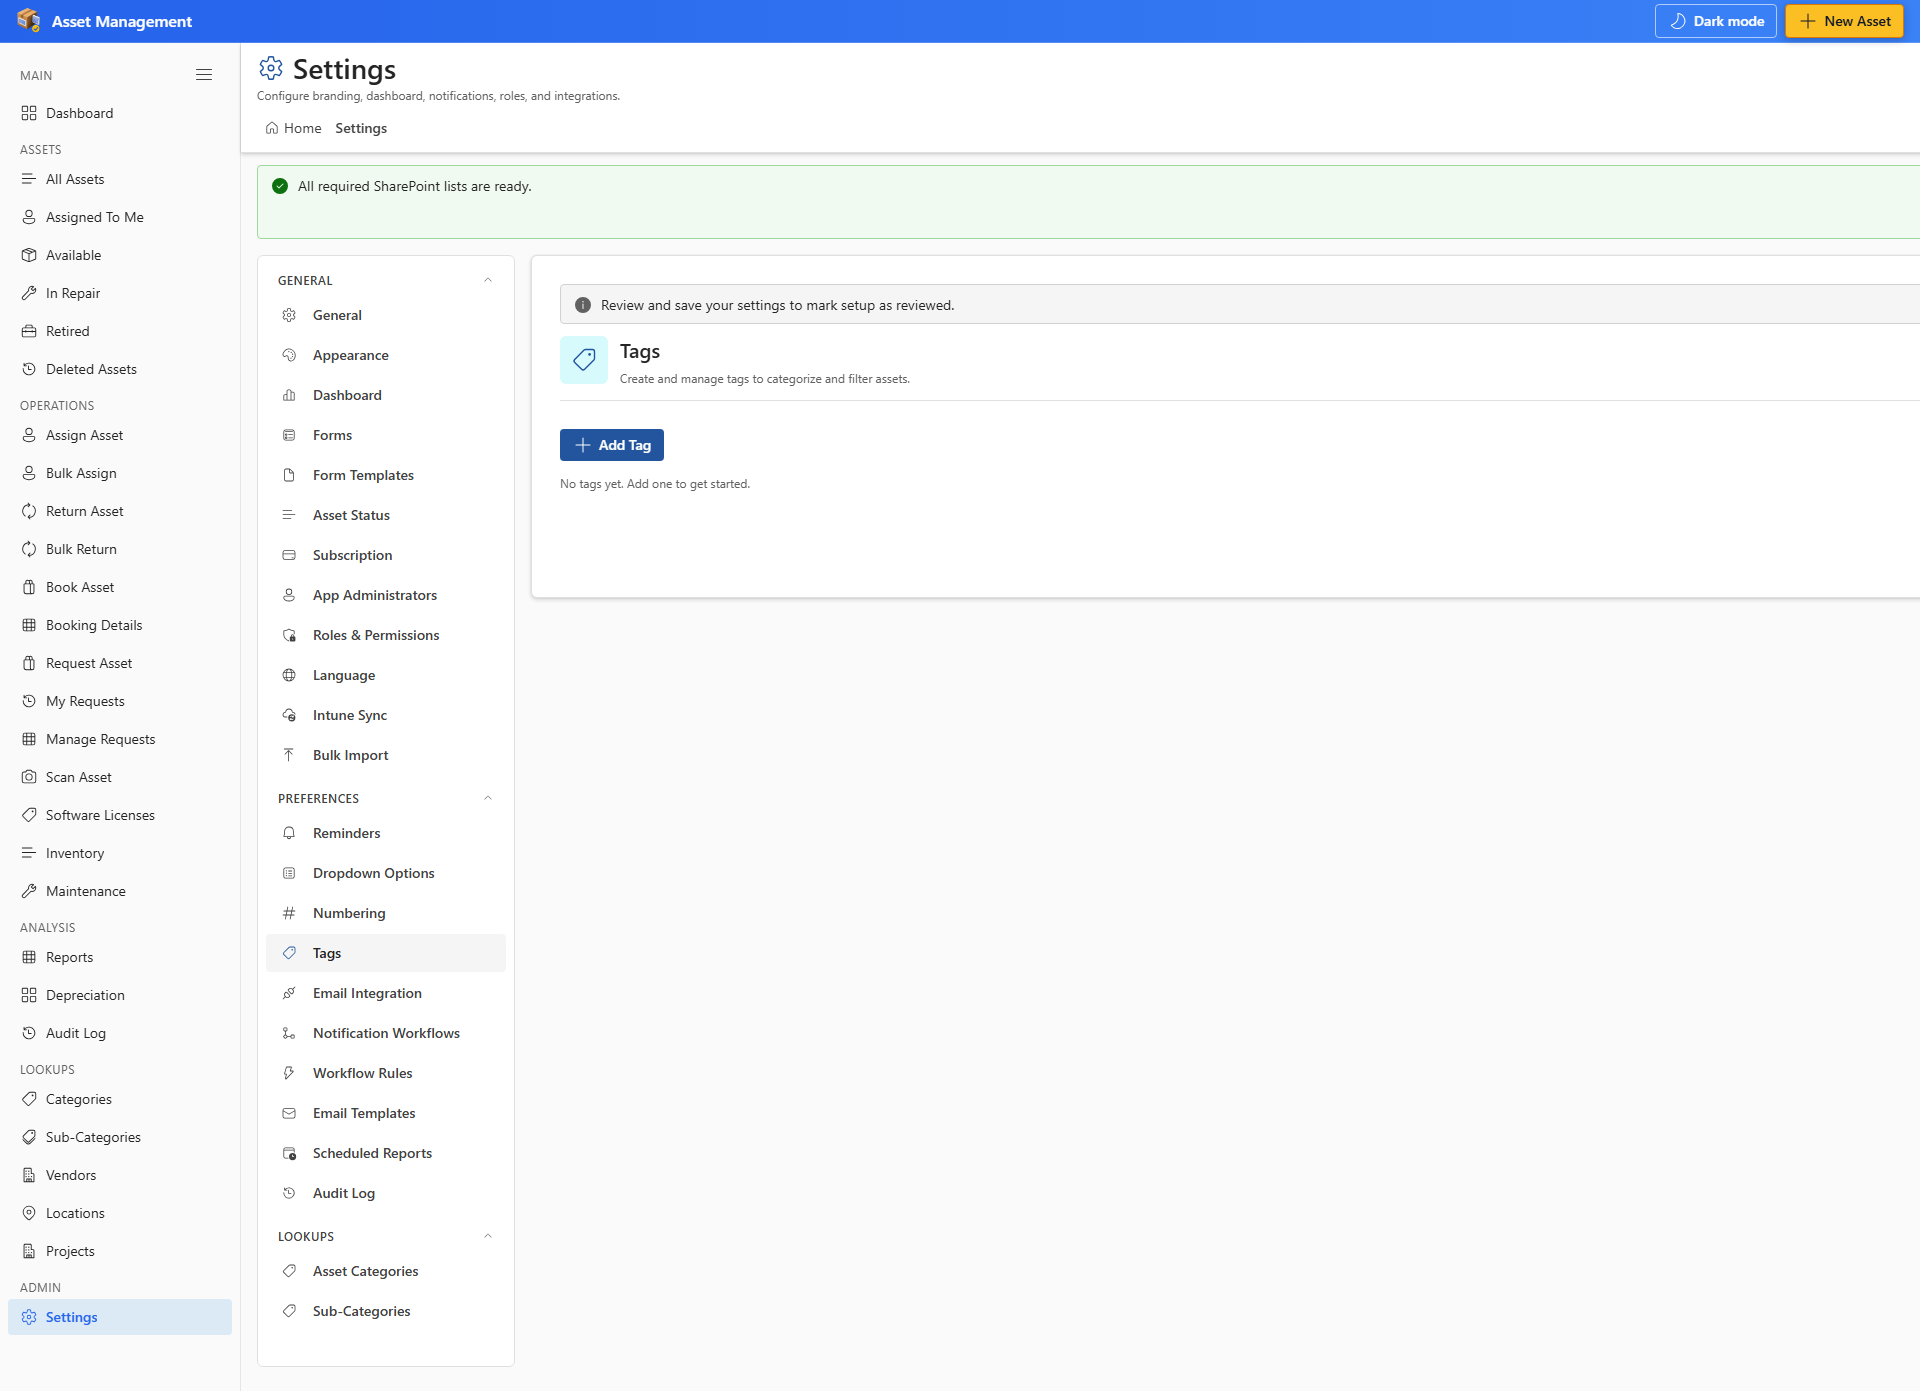This screenshot has width=1920, height=1391.
Task: Open Retired assets in the sidebar
Action: coord(120,331)
